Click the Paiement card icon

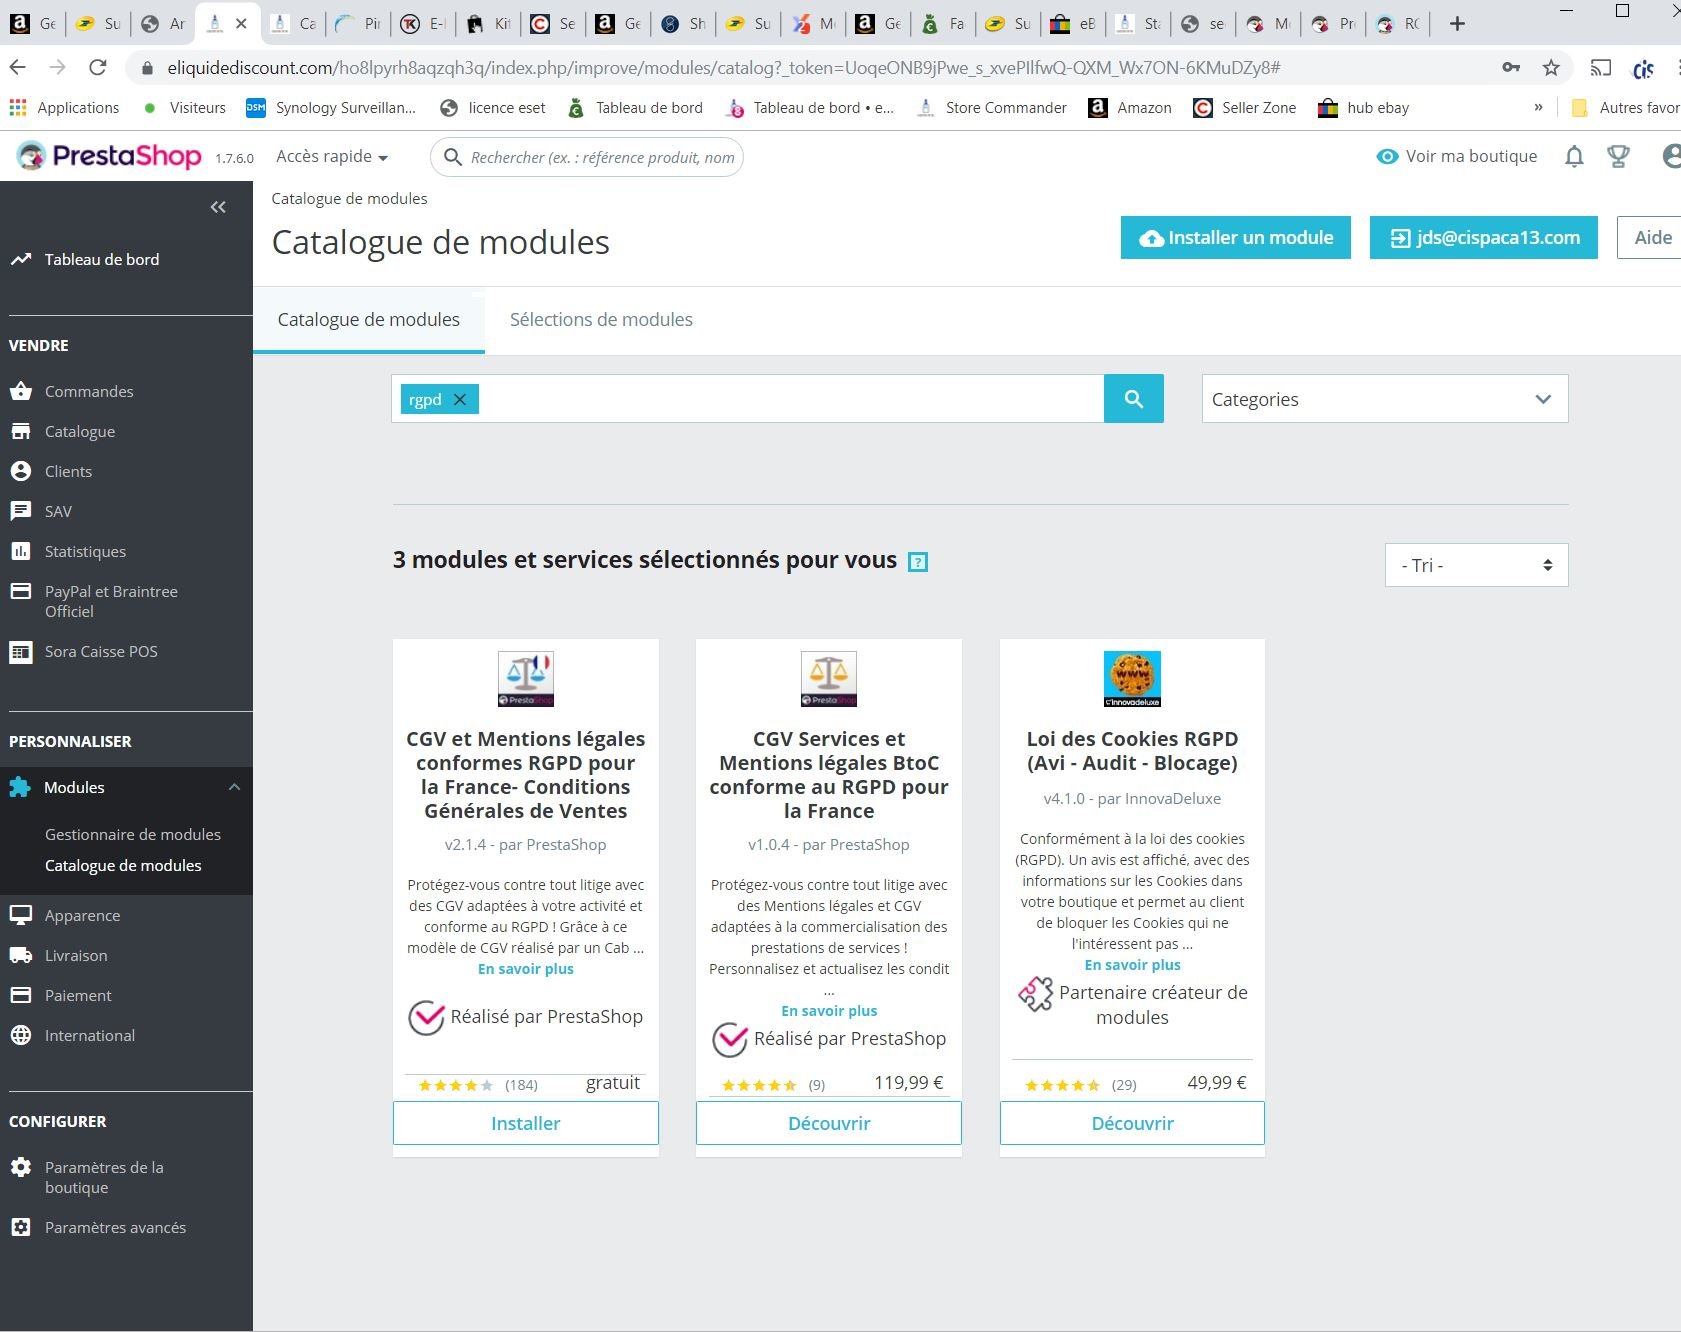click(x=20, y=995)
